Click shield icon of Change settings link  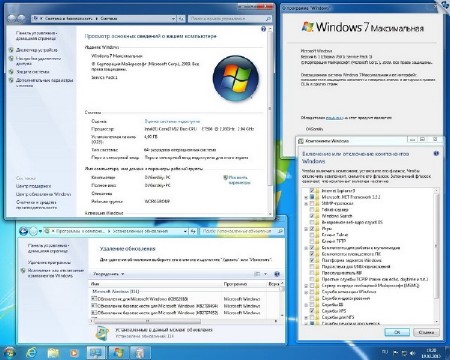click(x=225, y=178)
